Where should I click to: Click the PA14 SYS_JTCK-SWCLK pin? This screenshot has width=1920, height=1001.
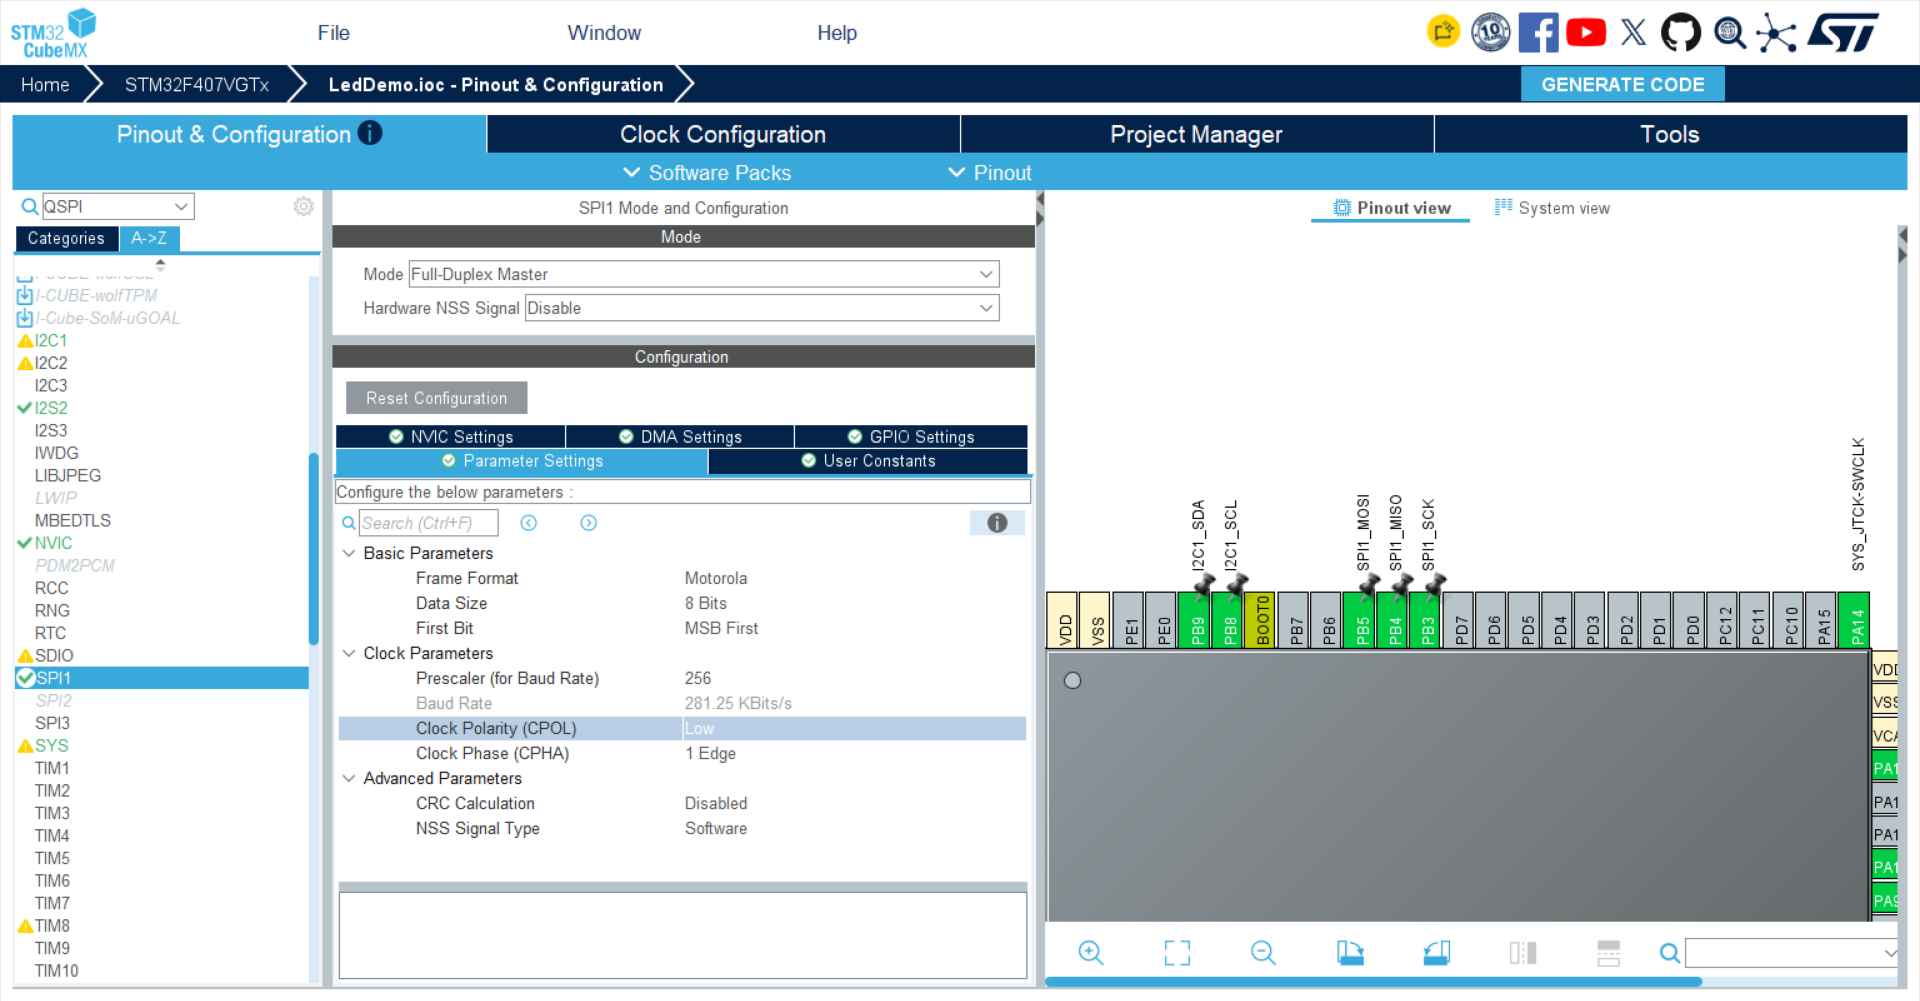1856,620
